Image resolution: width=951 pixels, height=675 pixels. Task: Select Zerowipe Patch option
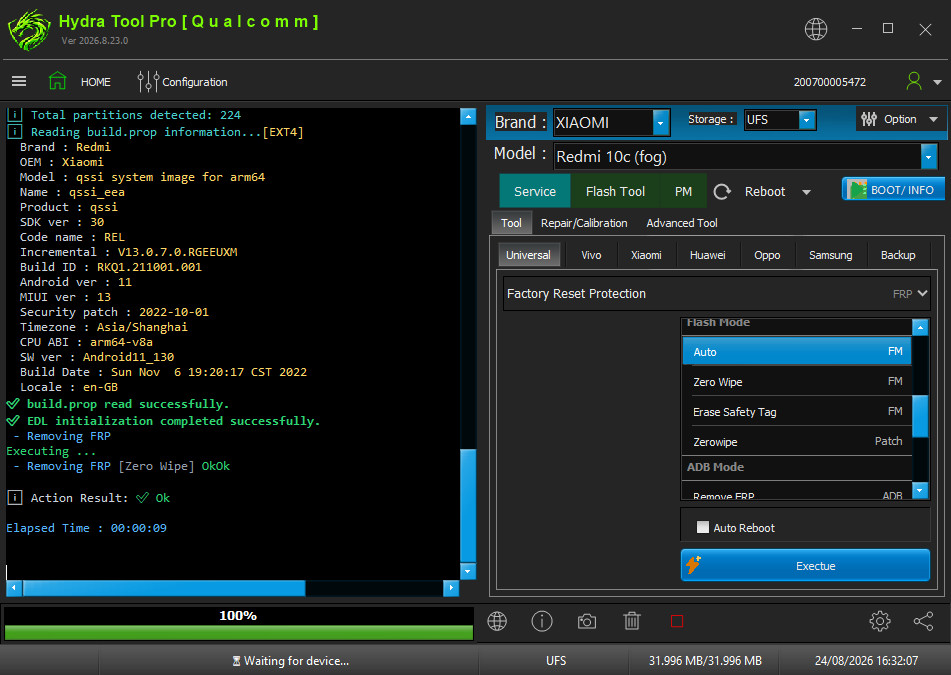click(x=797, y=442)
